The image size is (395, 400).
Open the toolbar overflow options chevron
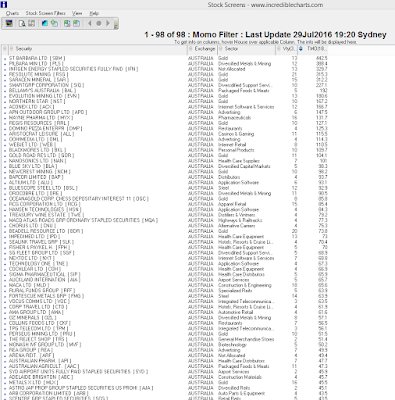pyautogui.click(x=116, y=25)
